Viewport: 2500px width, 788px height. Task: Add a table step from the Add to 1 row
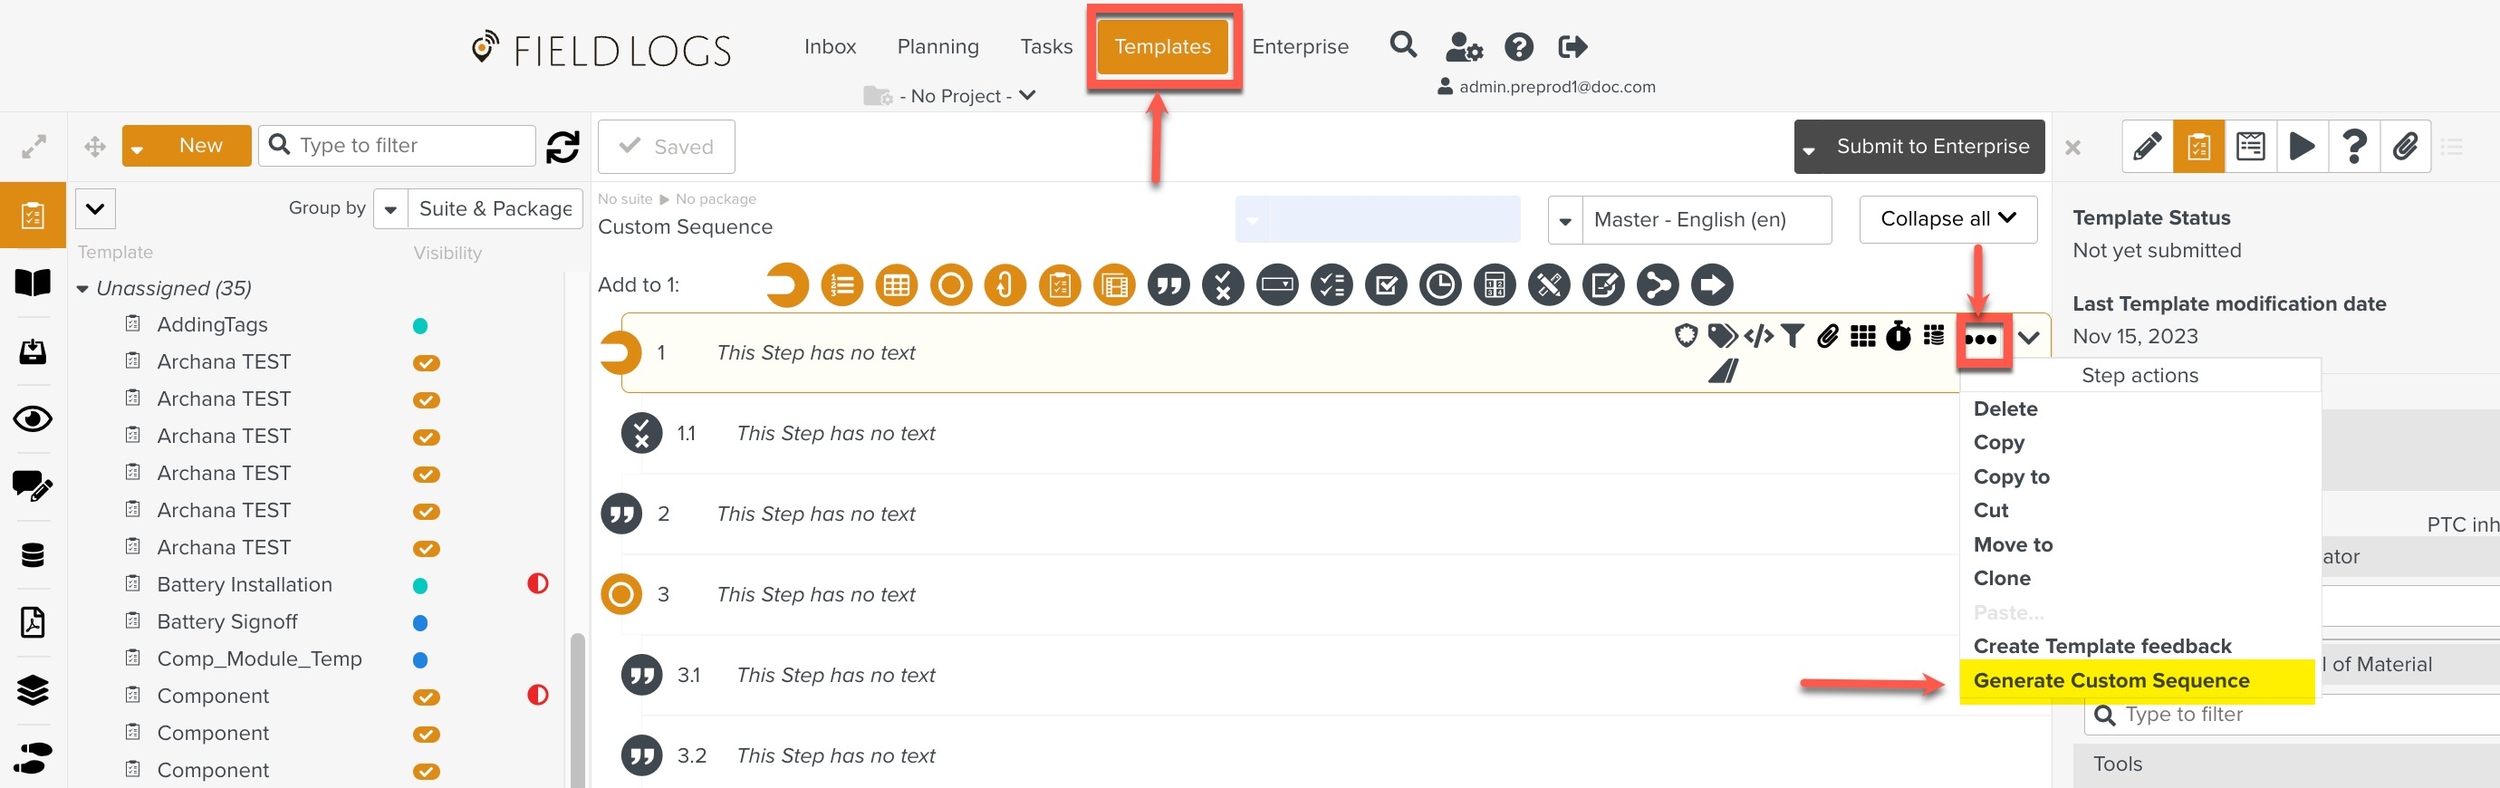(896, 285)
